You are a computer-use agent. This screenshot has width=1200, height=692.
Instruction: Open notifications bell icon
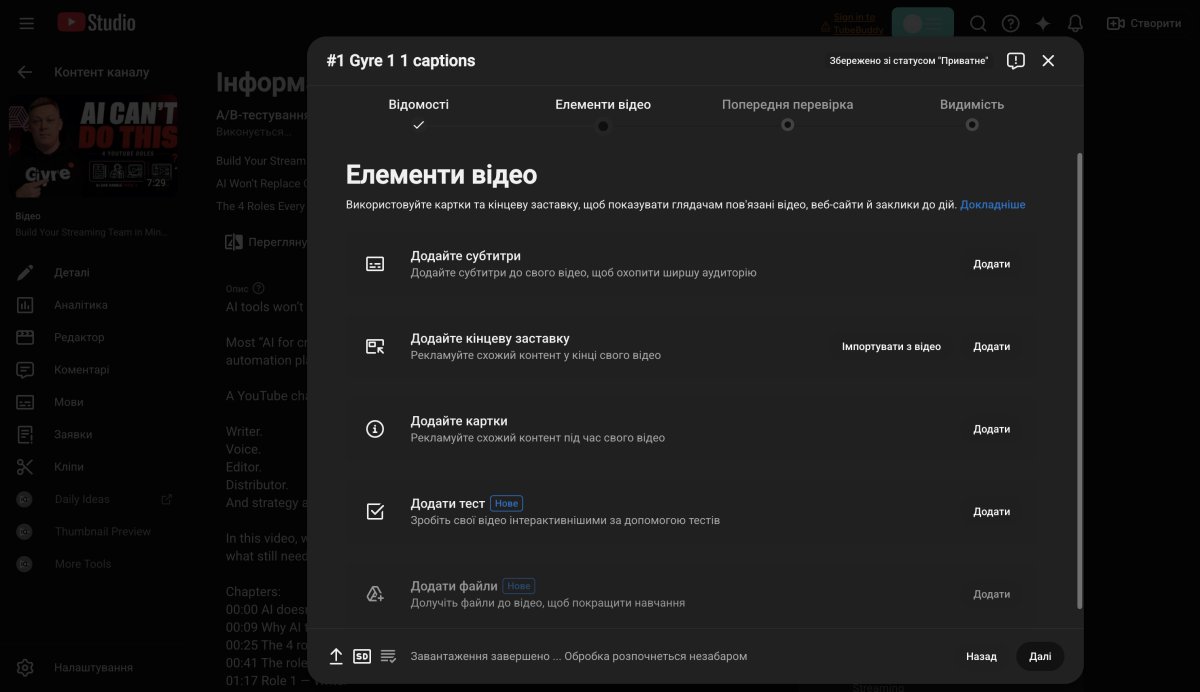pos(1075,23)
